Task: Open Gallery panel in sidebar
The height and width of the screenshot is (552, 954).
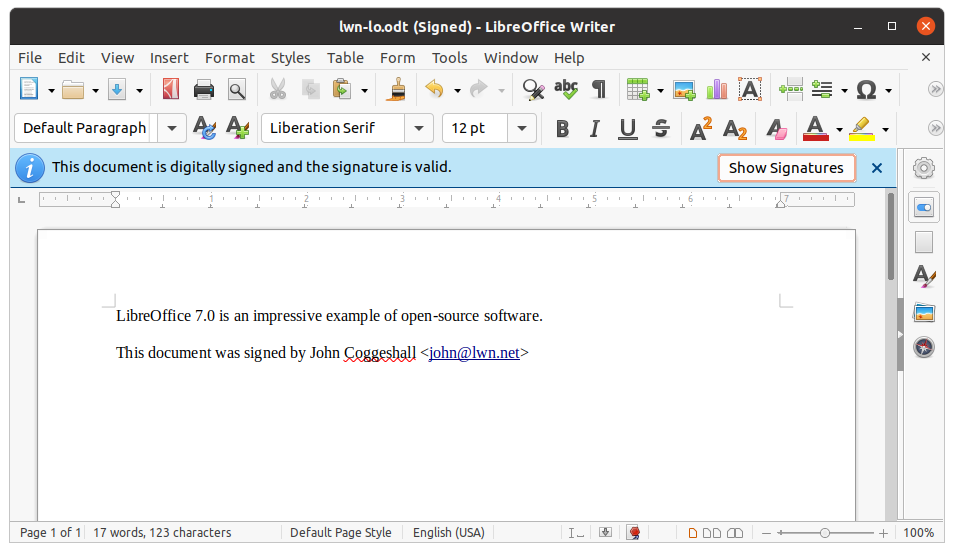Action: click(x=924, y=312)
